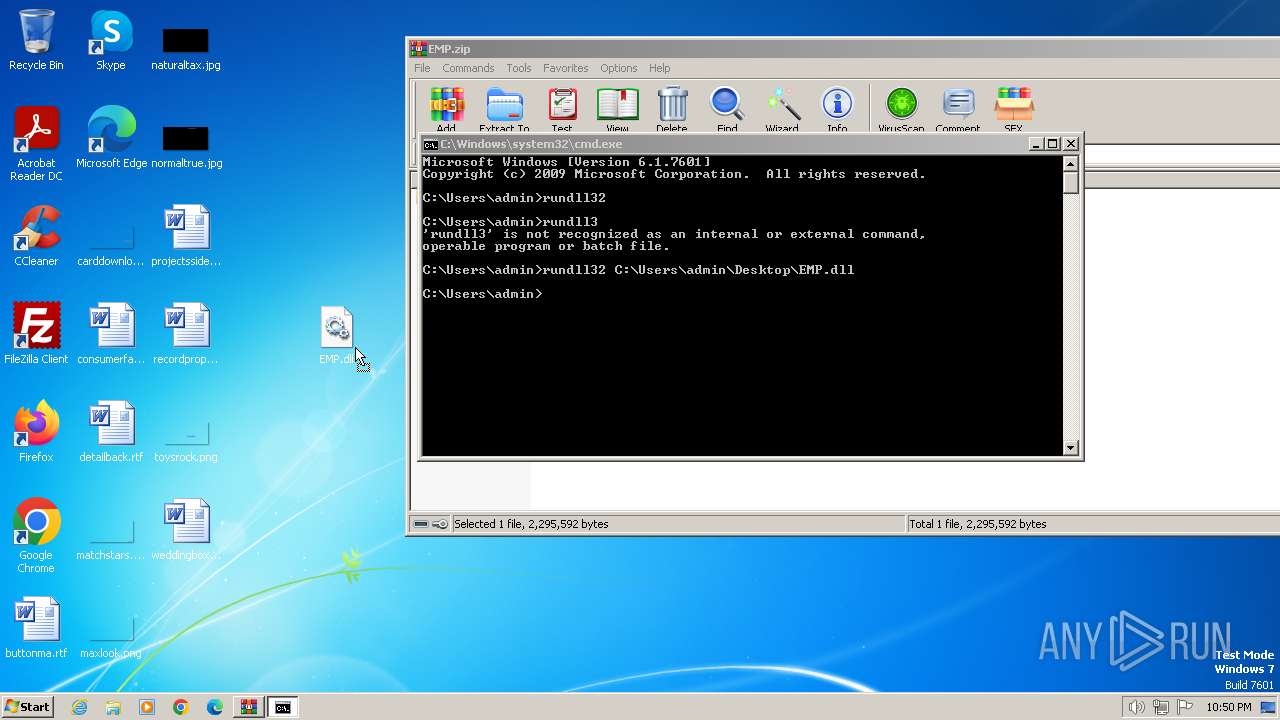1280x720 pixels.
Task: Click the Wizard wand toolbar icon
Action: [x=782, y=110]
